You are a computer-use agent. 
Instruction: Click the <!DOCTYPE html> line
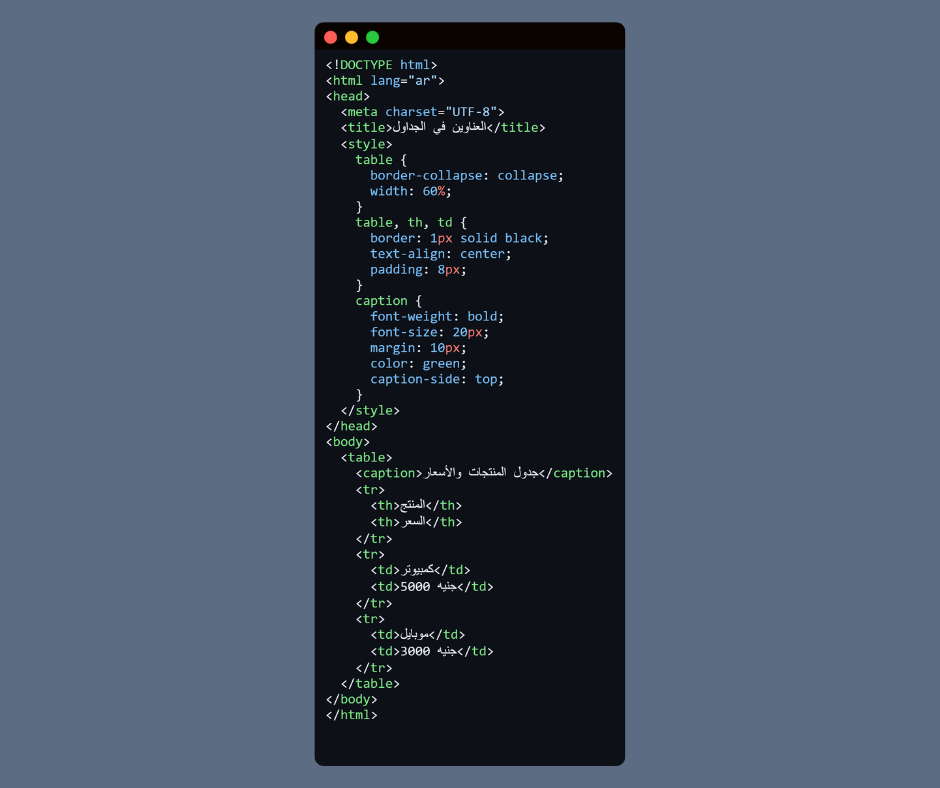point(381,65)
